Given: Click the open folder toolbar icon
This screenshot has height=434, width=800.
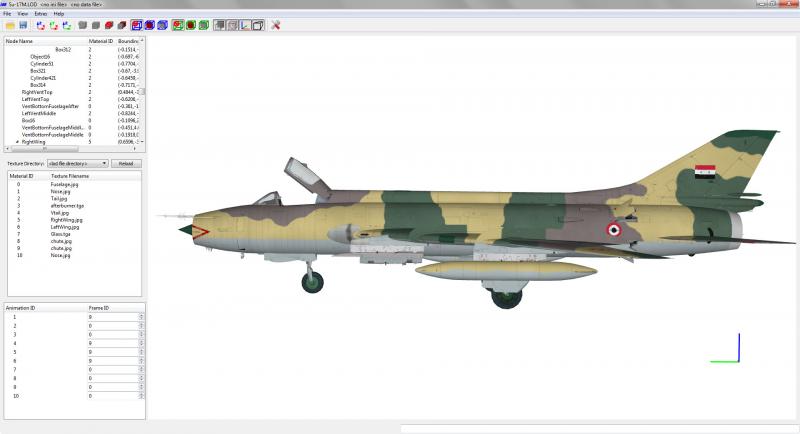Looking at the screenshot, I should (x=10, y=25).
